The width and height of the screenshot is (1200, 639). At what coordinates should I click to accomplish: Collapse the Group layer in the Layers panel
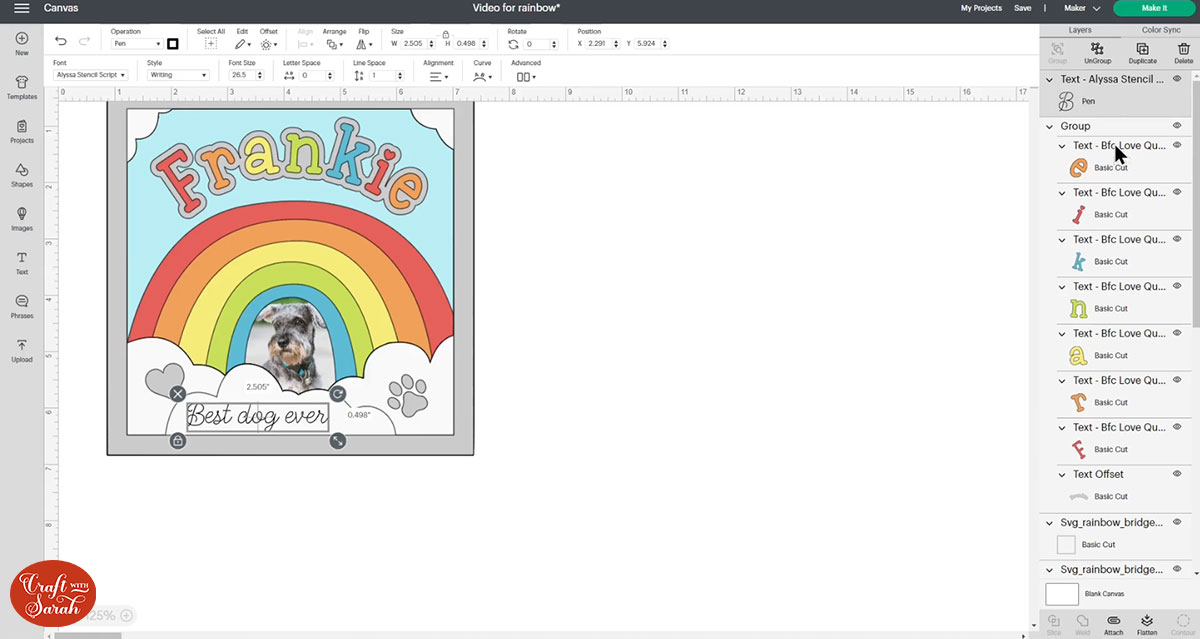point(1048,127)
